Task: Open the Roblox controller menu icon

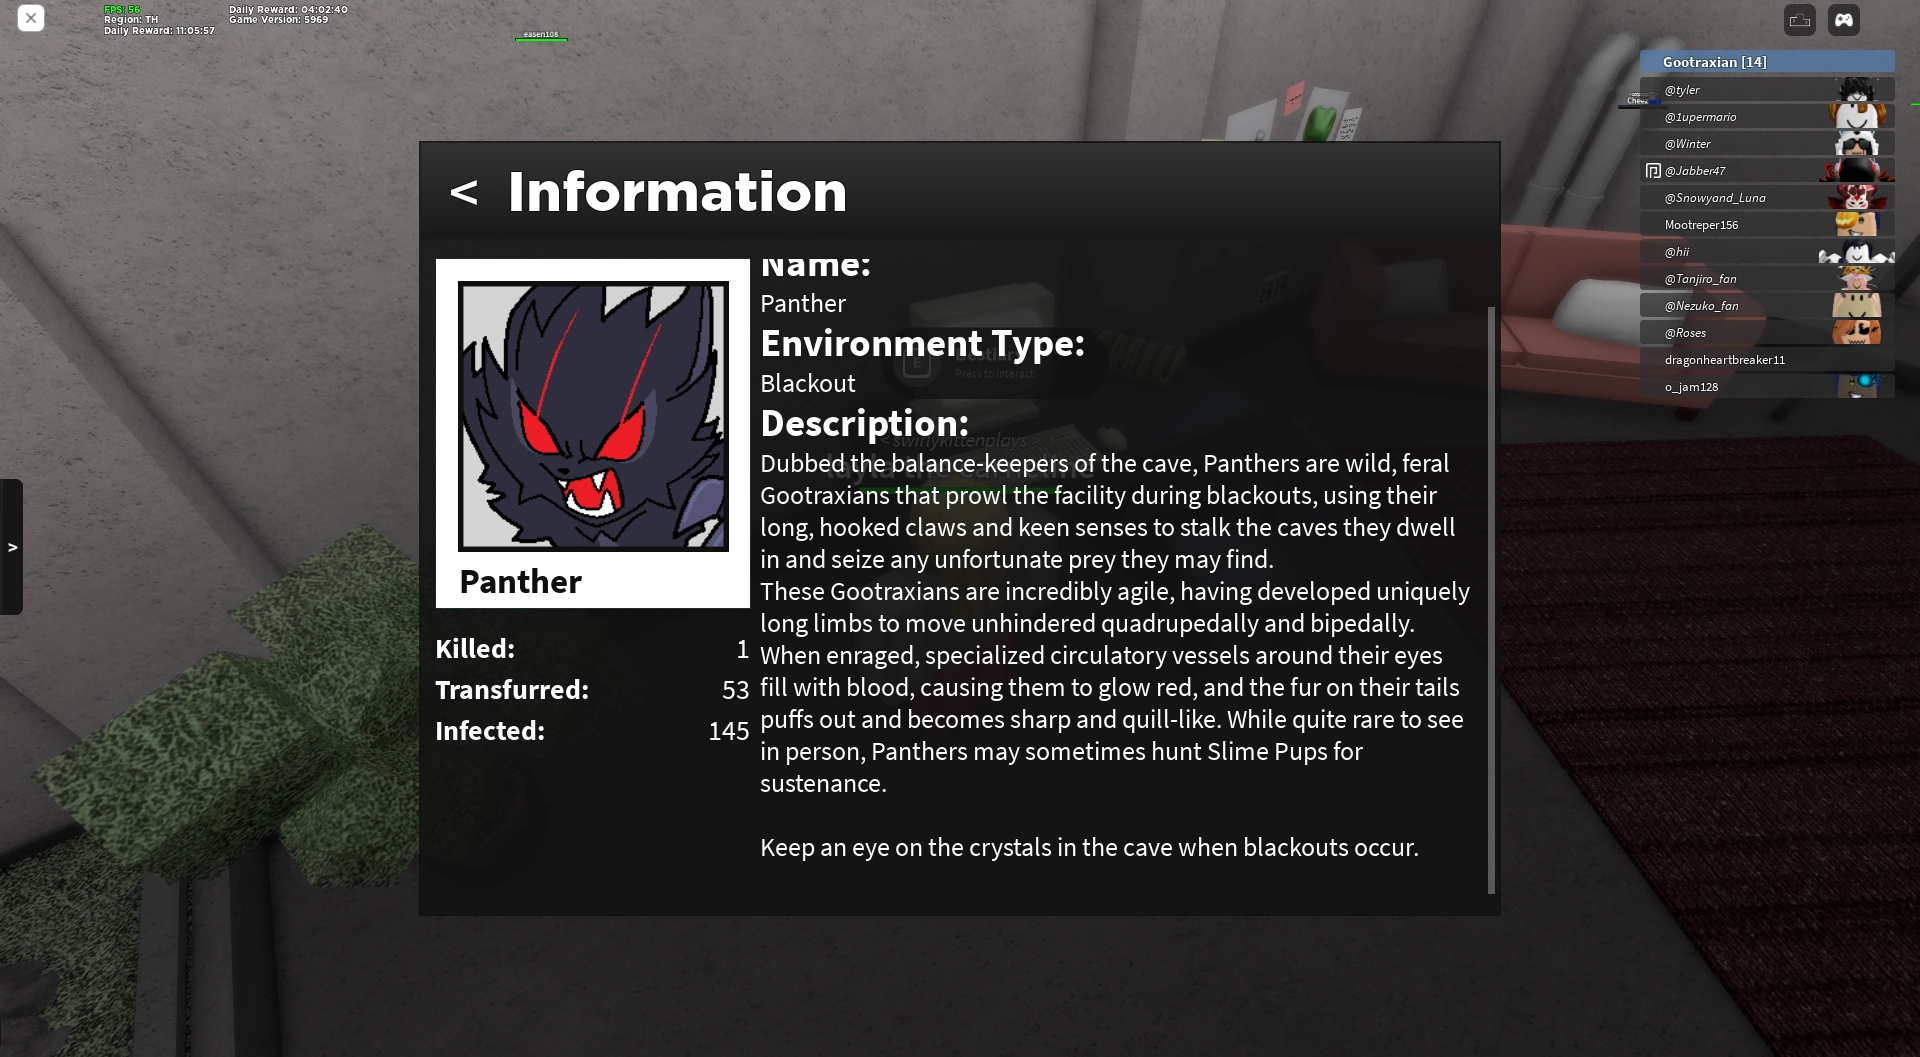Action: pos(1844,20)
